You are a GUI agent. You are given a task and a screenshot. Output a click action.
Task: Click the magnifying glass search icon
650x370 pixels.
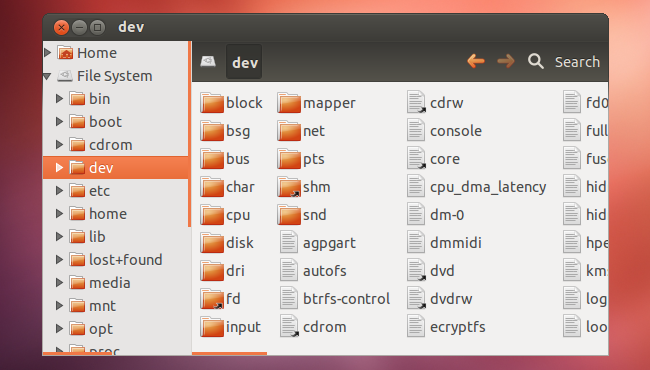point(536,61)
